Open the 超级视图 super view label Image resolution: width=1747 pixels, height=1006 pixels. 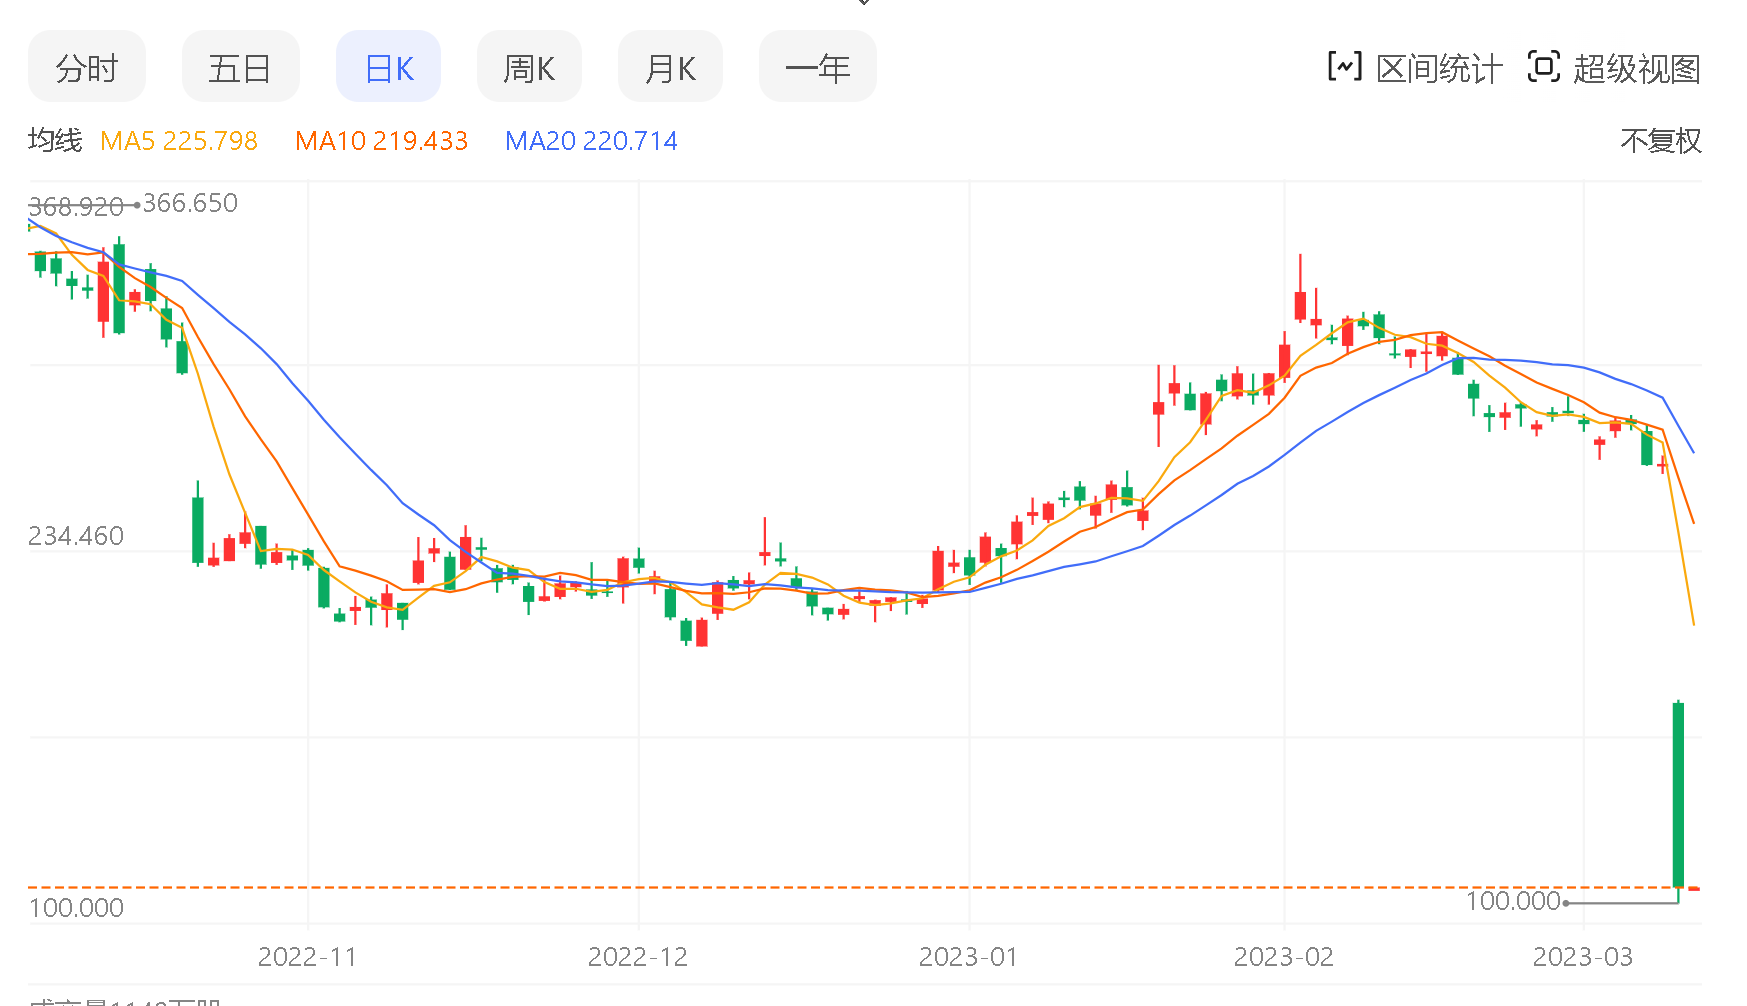tap(1637, 68)
